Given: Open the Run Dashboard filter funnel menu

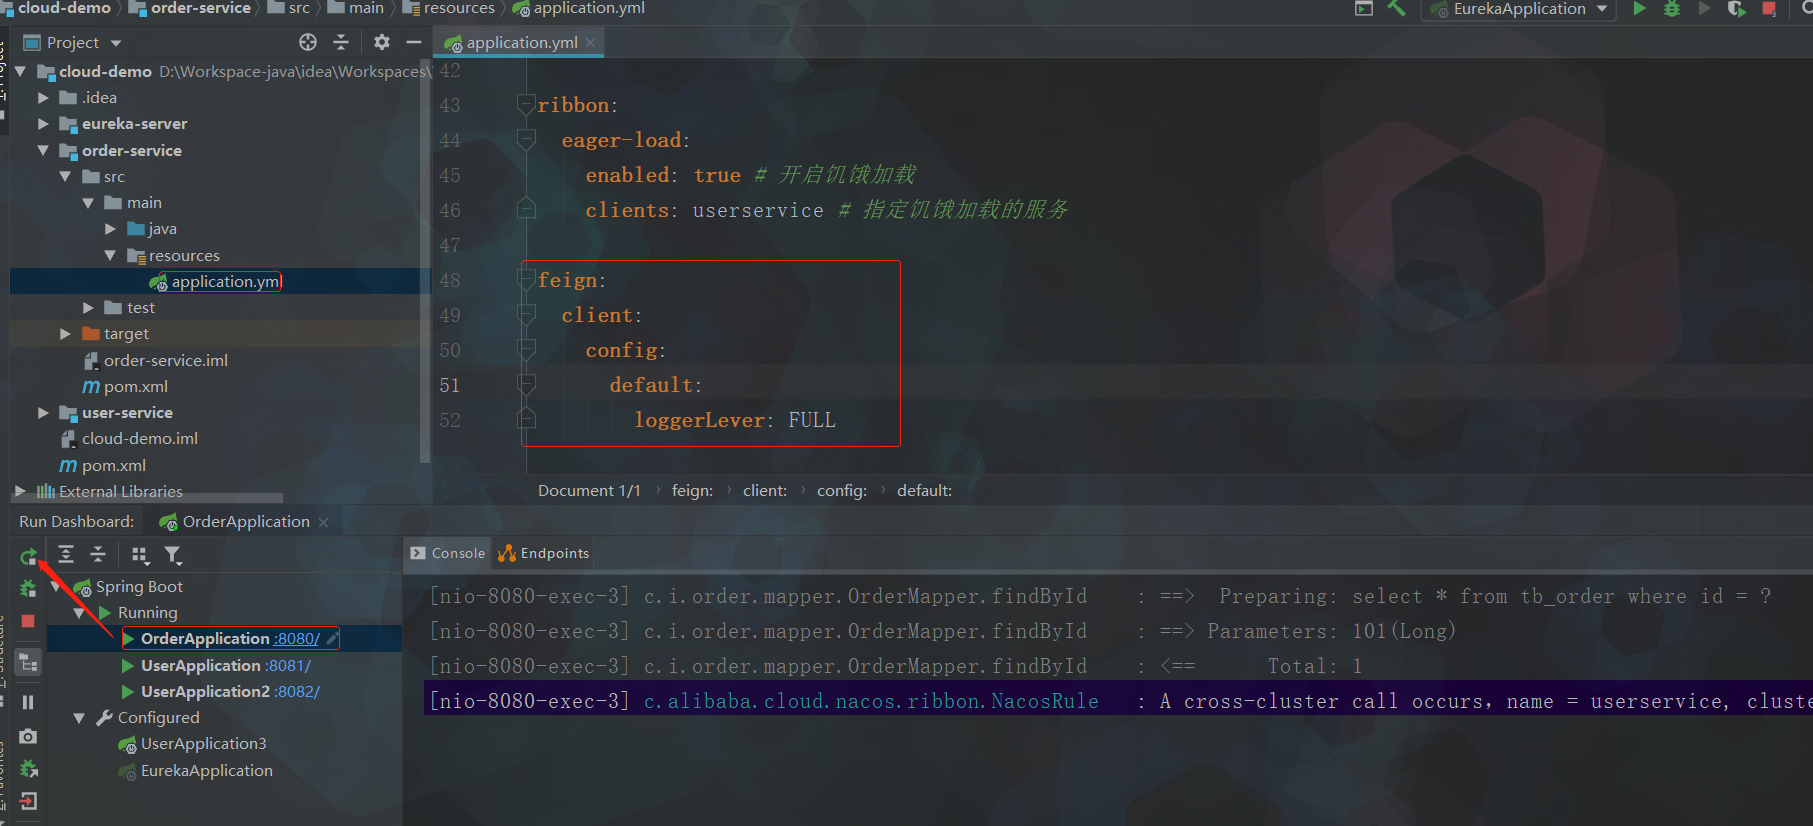Looking at the screenshot, I should [x=173, y=555].
